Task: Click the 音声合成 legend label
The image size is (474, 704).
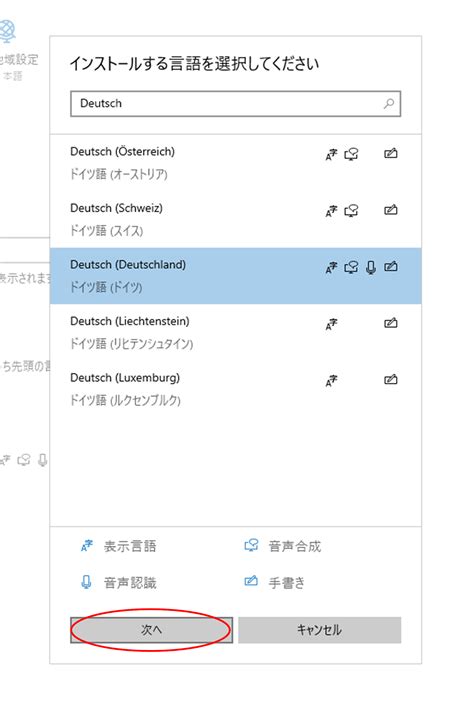Action: pos(294,546)
